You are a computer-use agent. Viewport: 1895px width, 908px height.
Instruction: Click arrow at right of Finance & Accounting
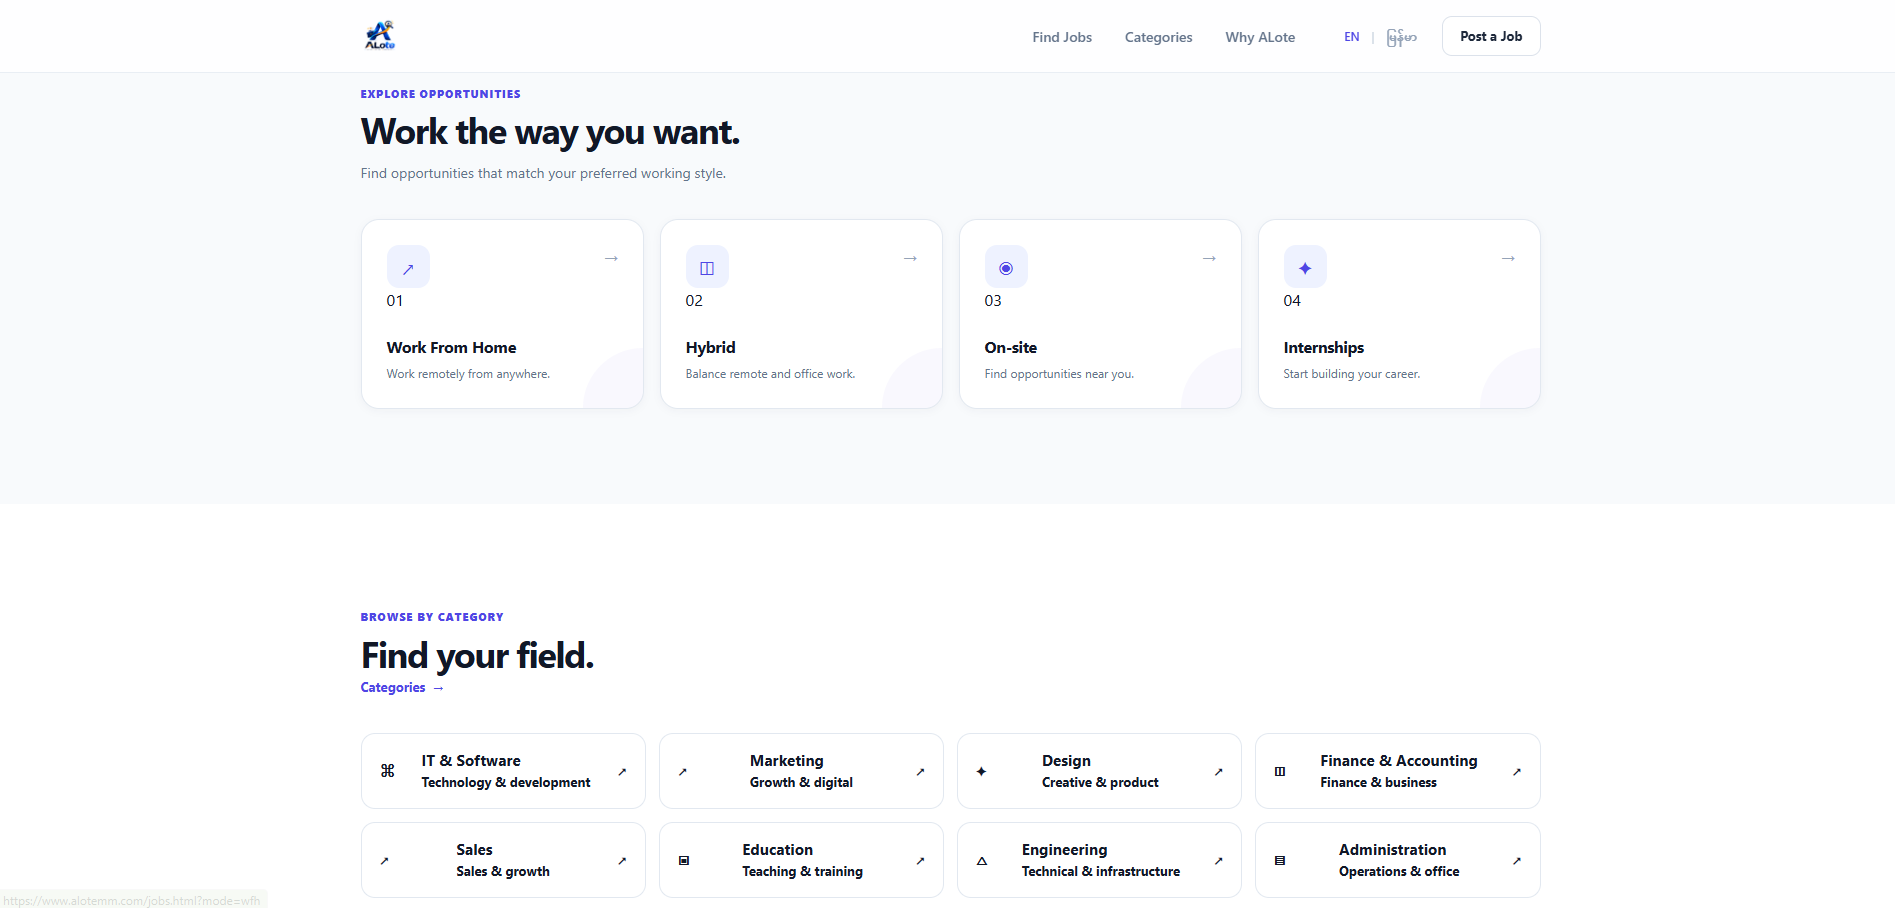(x=1517, y=771)
